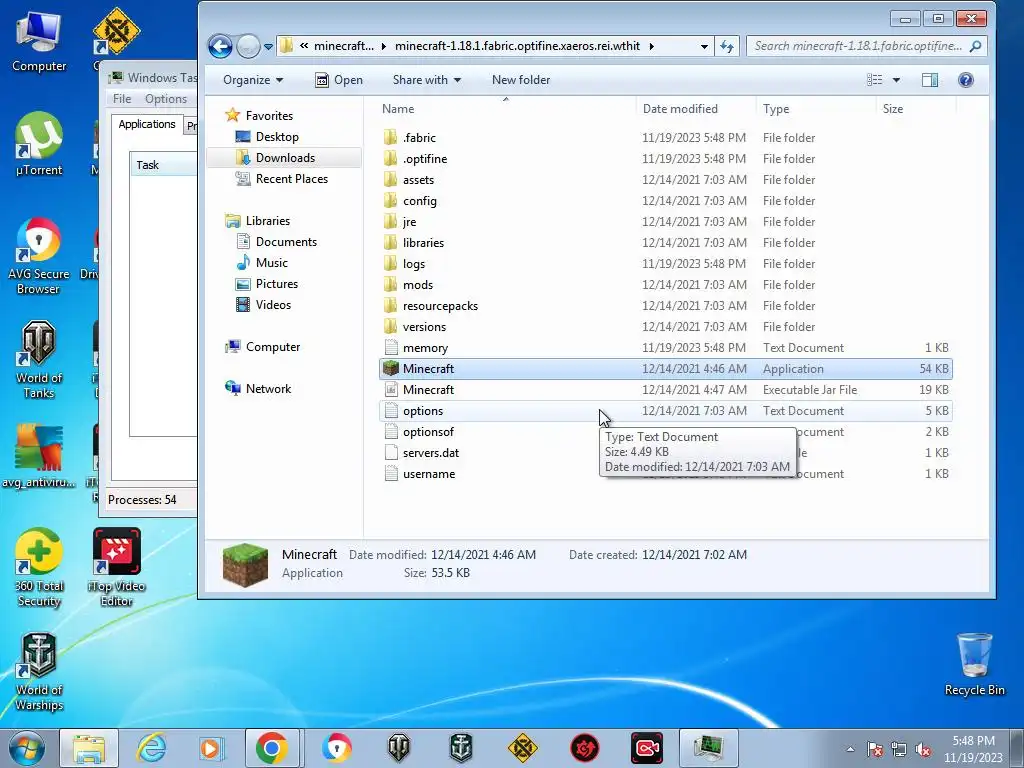Open the view options dropdown arrow
1024x768 pixels.
coord(896,80)
